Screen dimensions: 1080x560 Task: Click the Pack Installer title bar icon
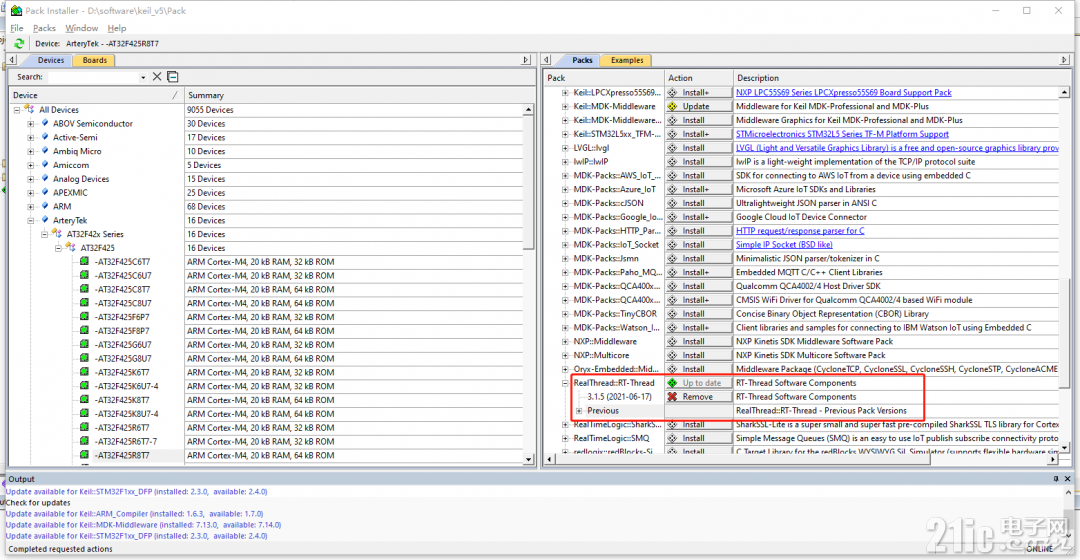pyautogui.click(x=16, y=10)
